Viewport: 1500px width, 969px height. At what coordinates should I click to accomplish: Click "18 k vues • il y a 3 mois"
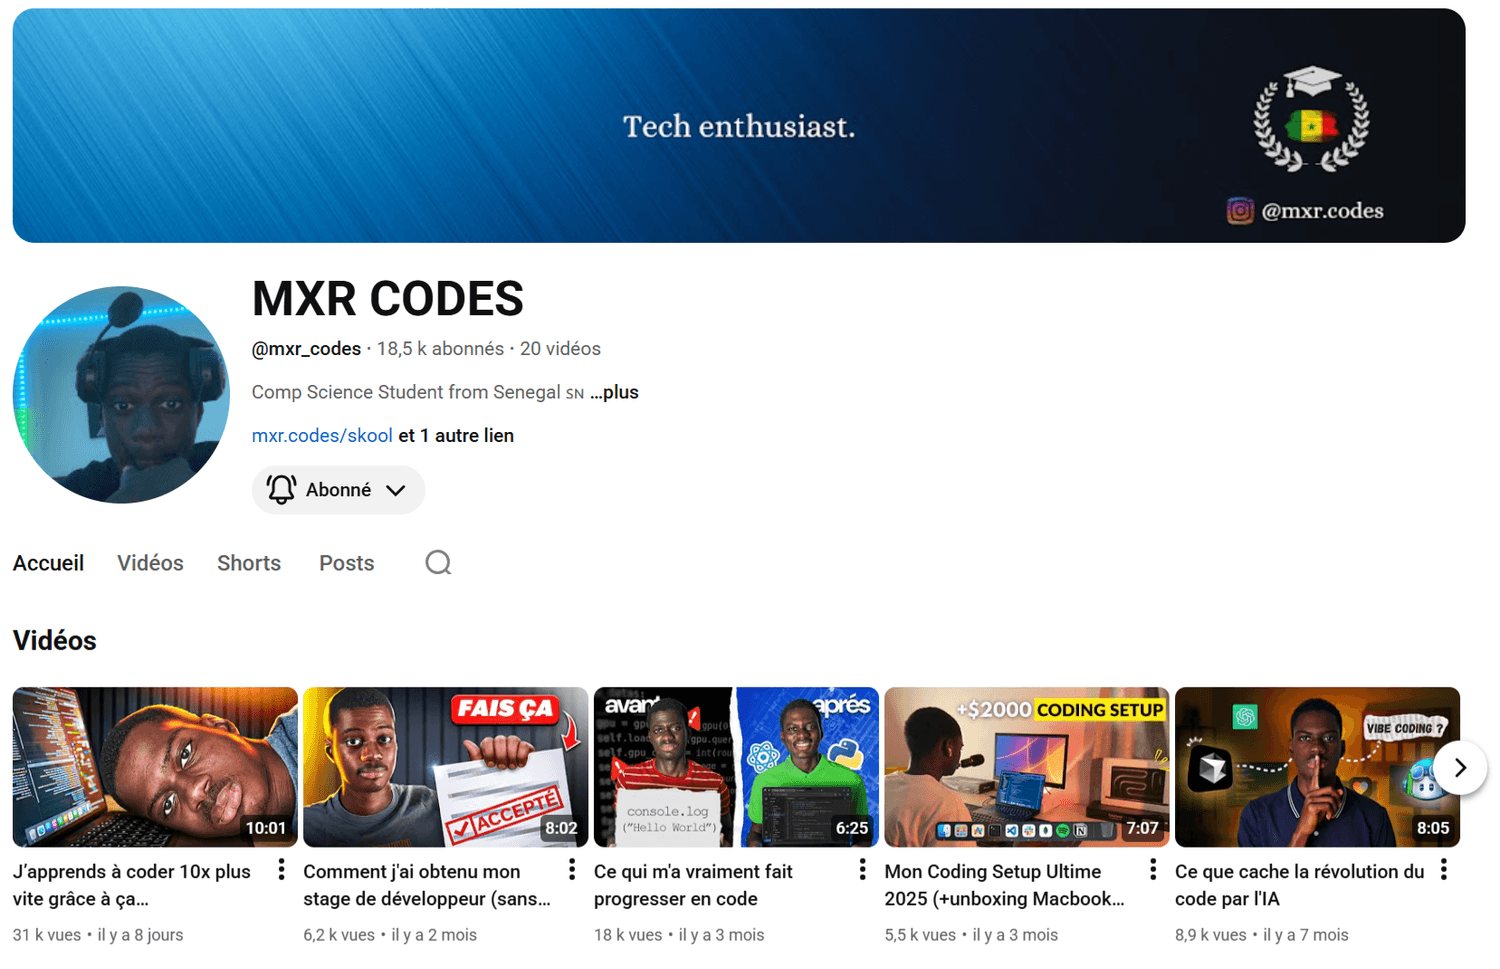(x=679, y=935)
